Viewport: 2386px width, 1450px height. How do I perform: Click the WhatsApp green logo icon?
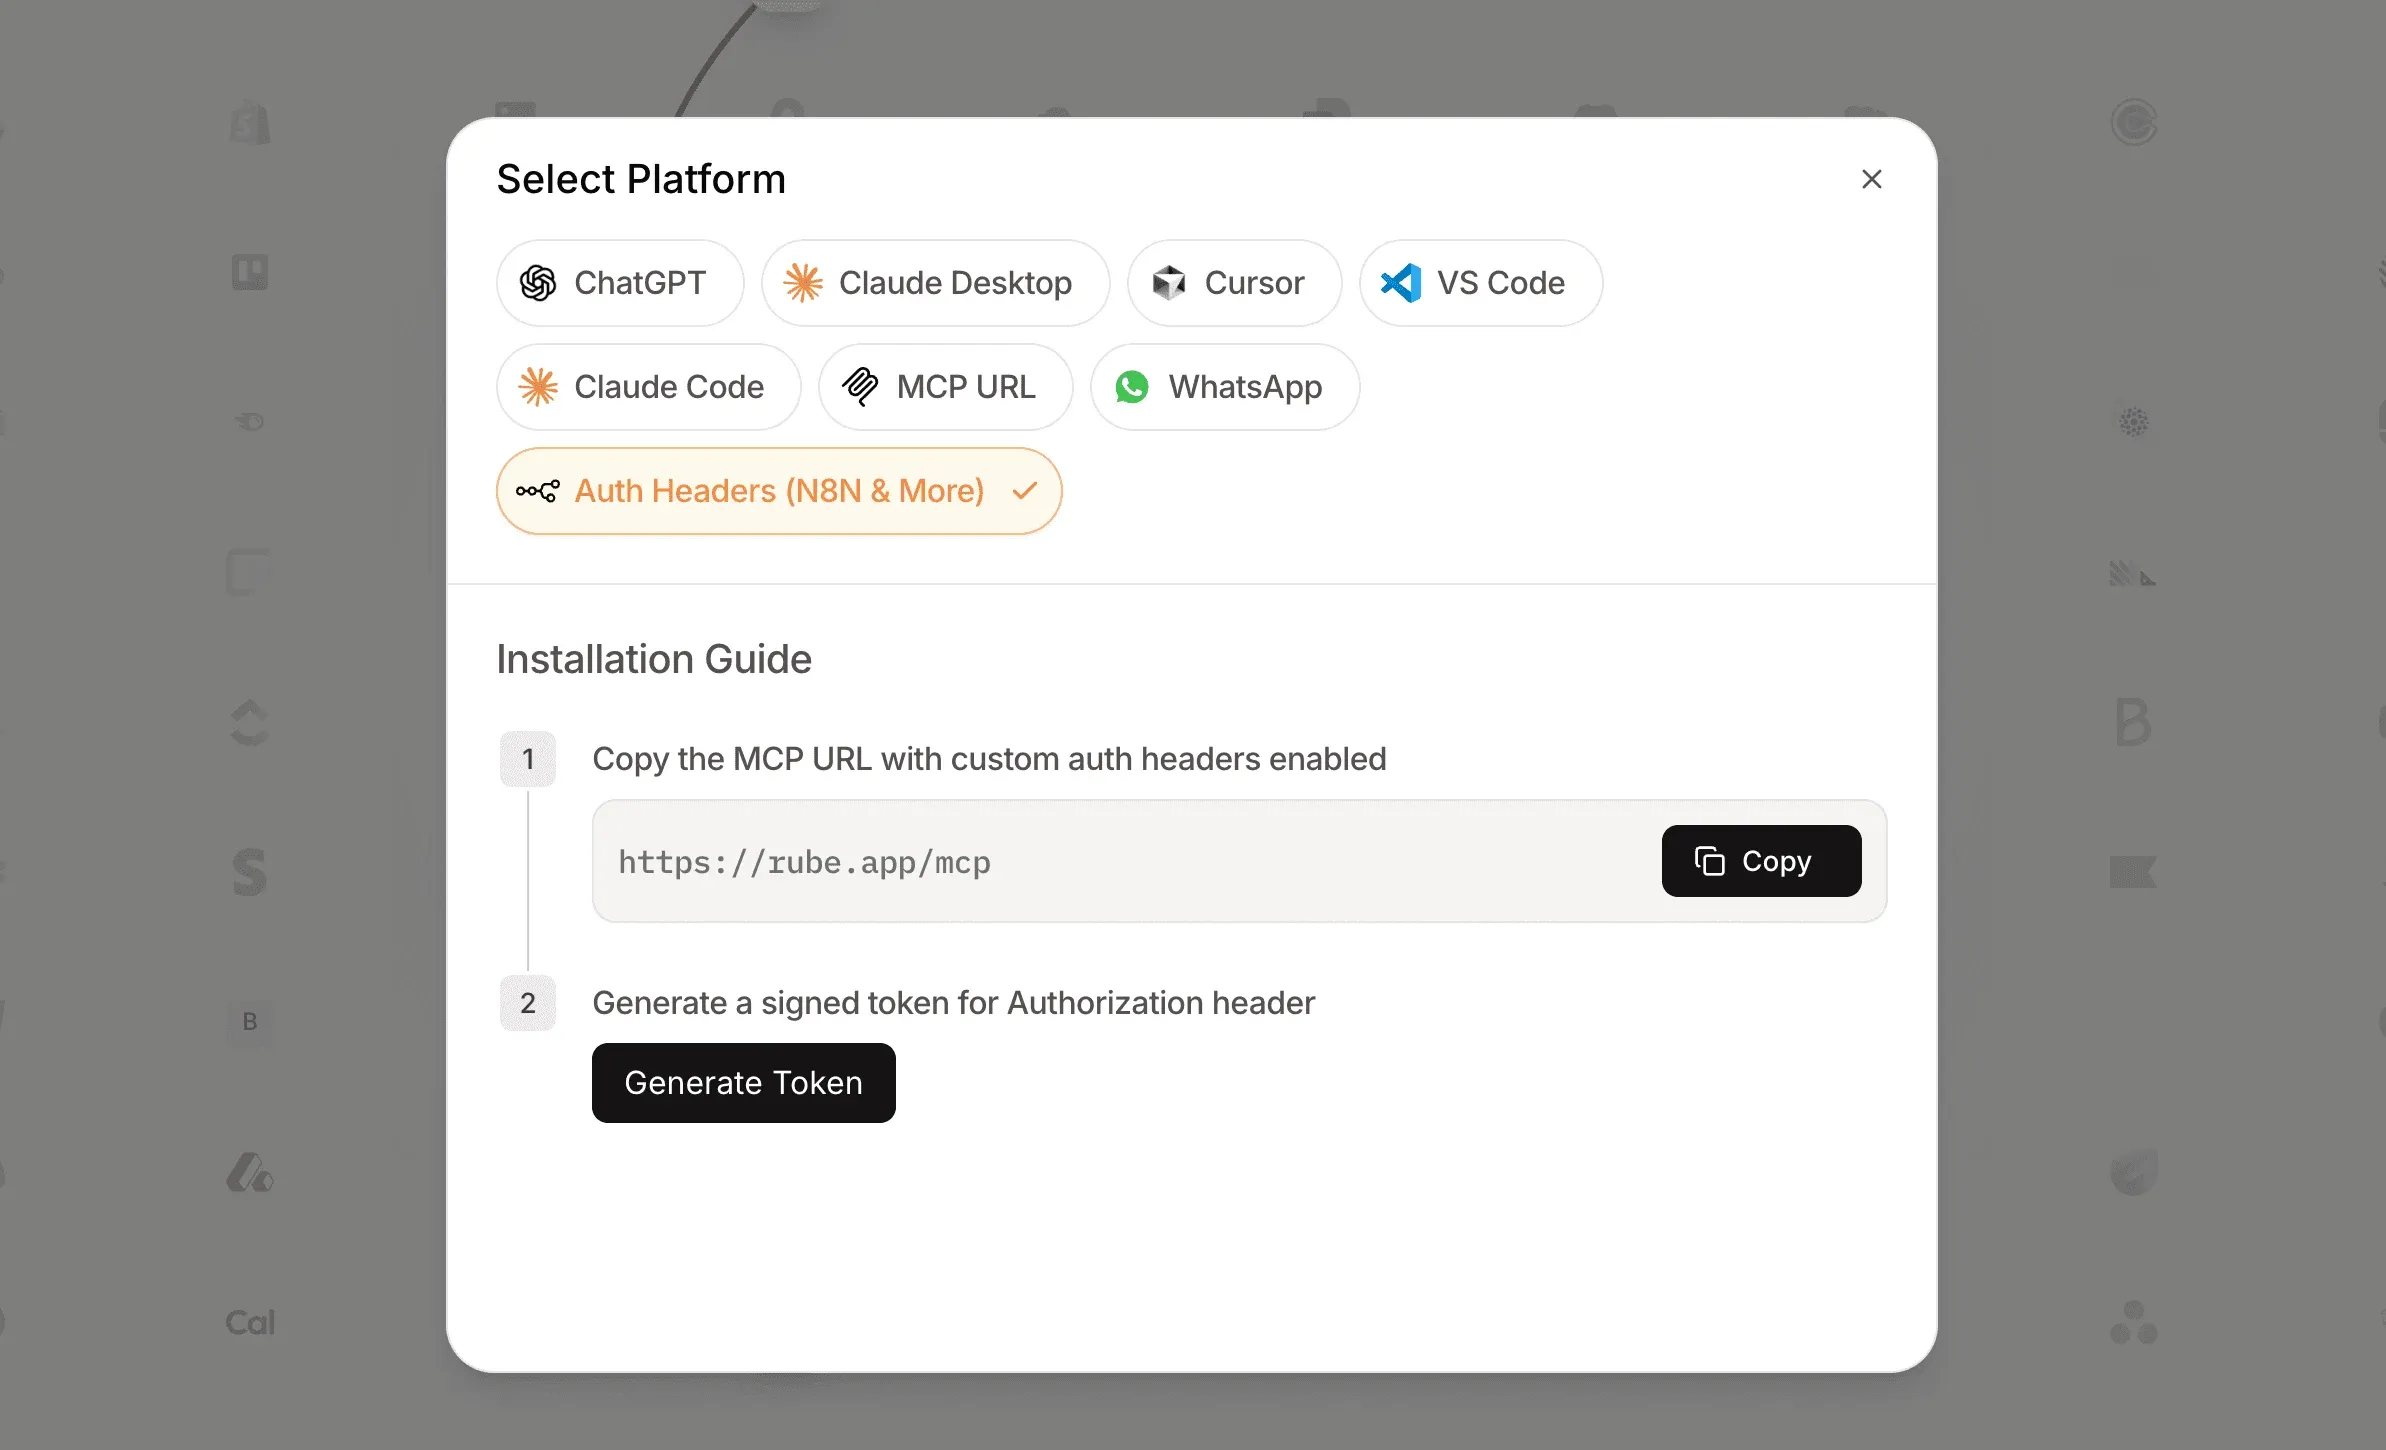click(x=1132, y=387)
